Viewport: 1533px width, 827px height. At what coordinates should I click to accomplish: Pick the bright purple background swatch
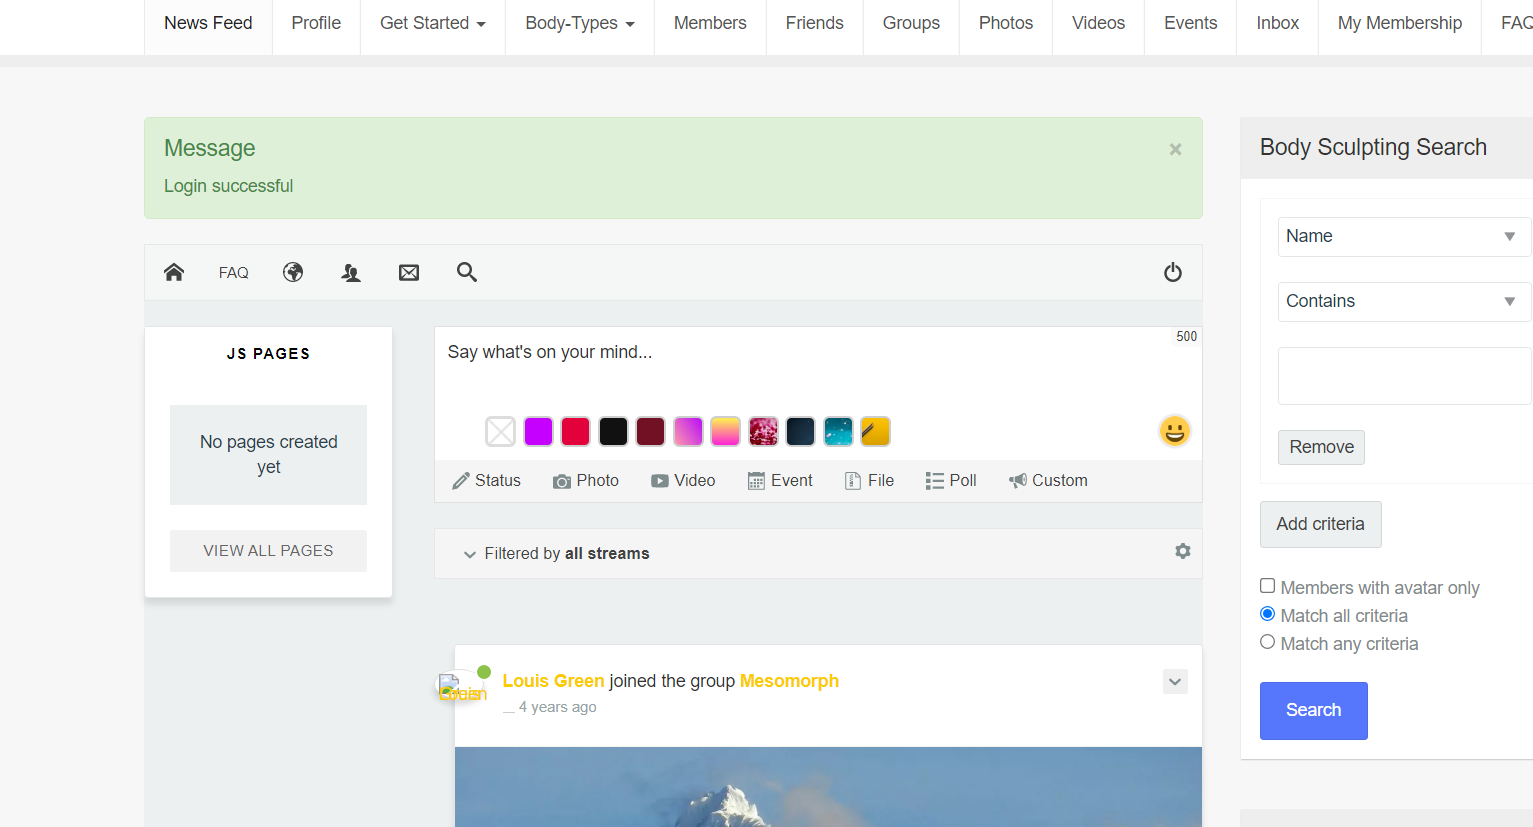(x=538, y=431)
